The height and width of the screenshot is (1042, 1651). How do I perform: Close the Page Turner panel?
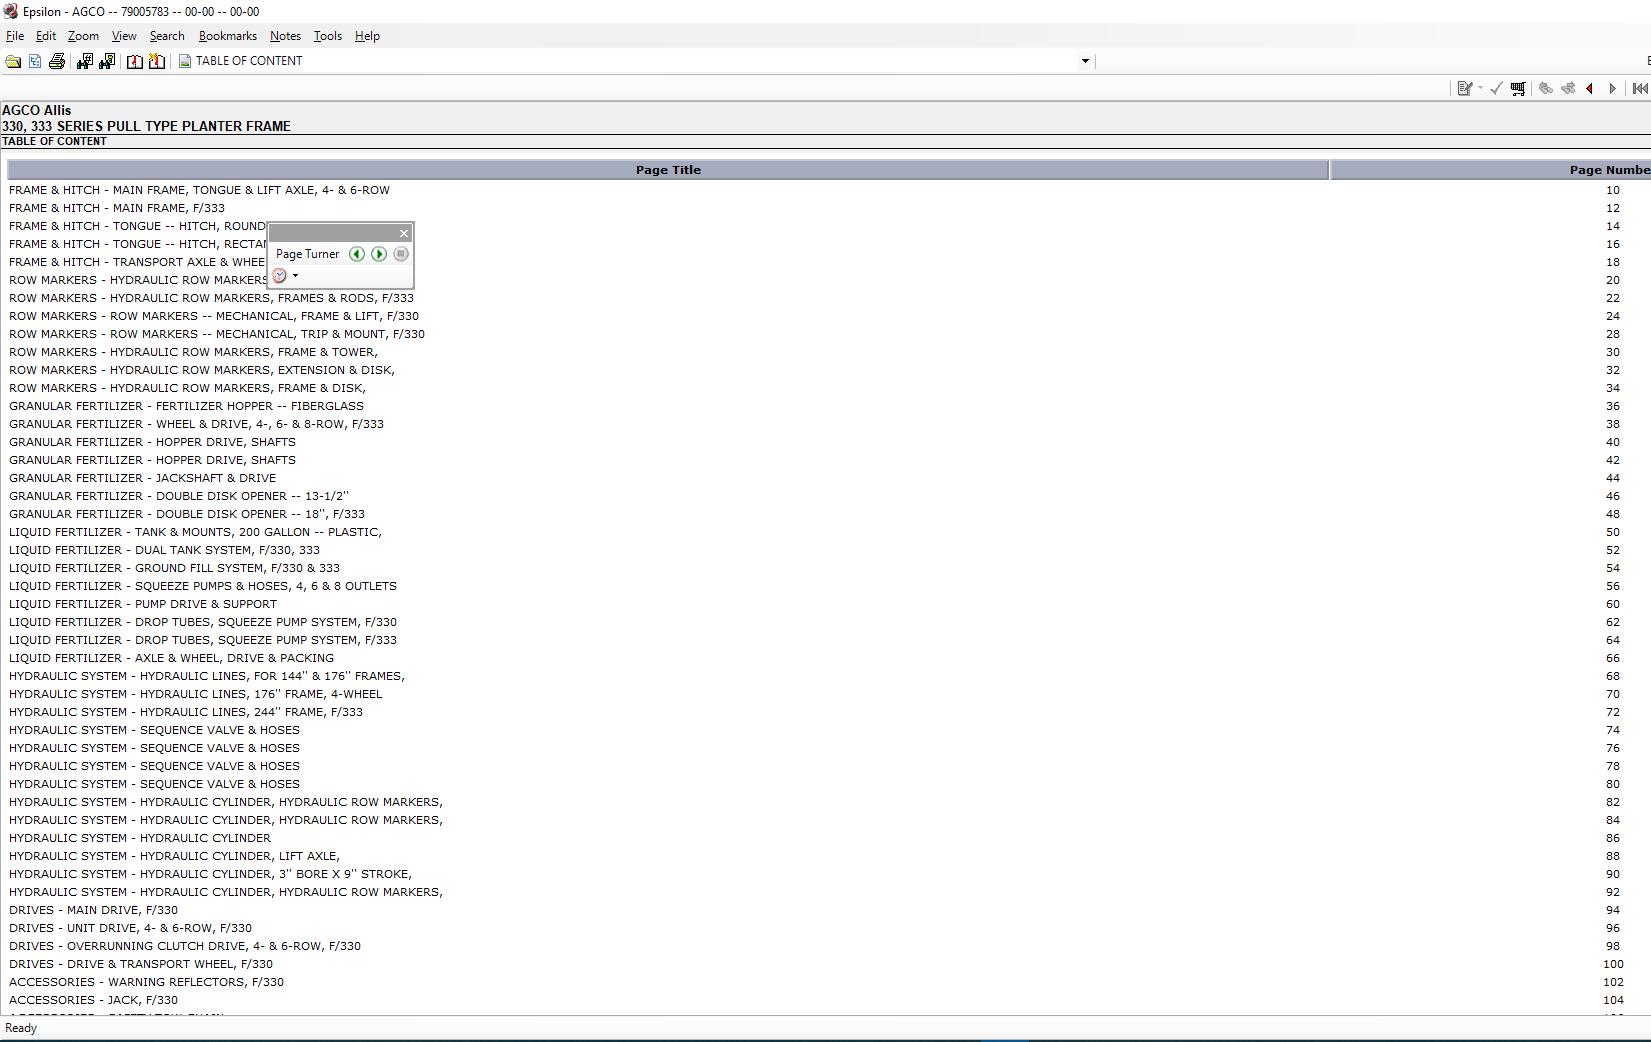pyautogui.click(x=404, y=234)
